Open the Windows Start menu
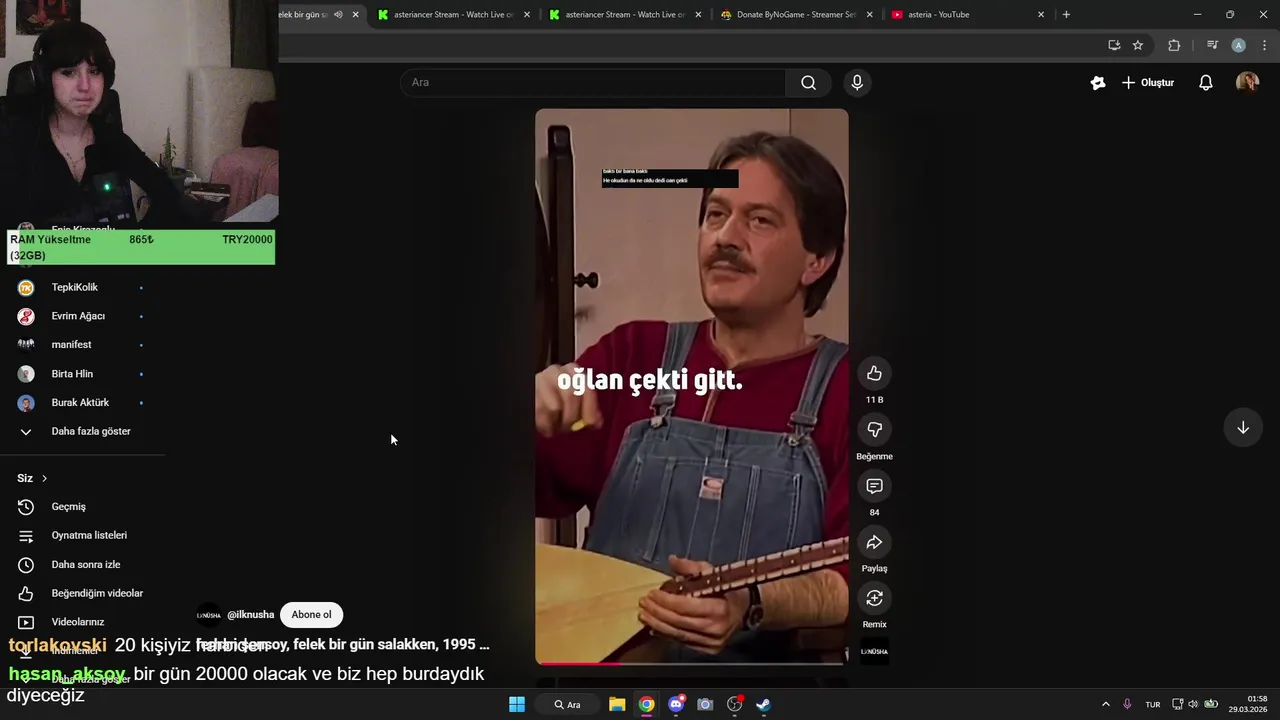Viewport: 1280px width, 720px height. [517, 704]
